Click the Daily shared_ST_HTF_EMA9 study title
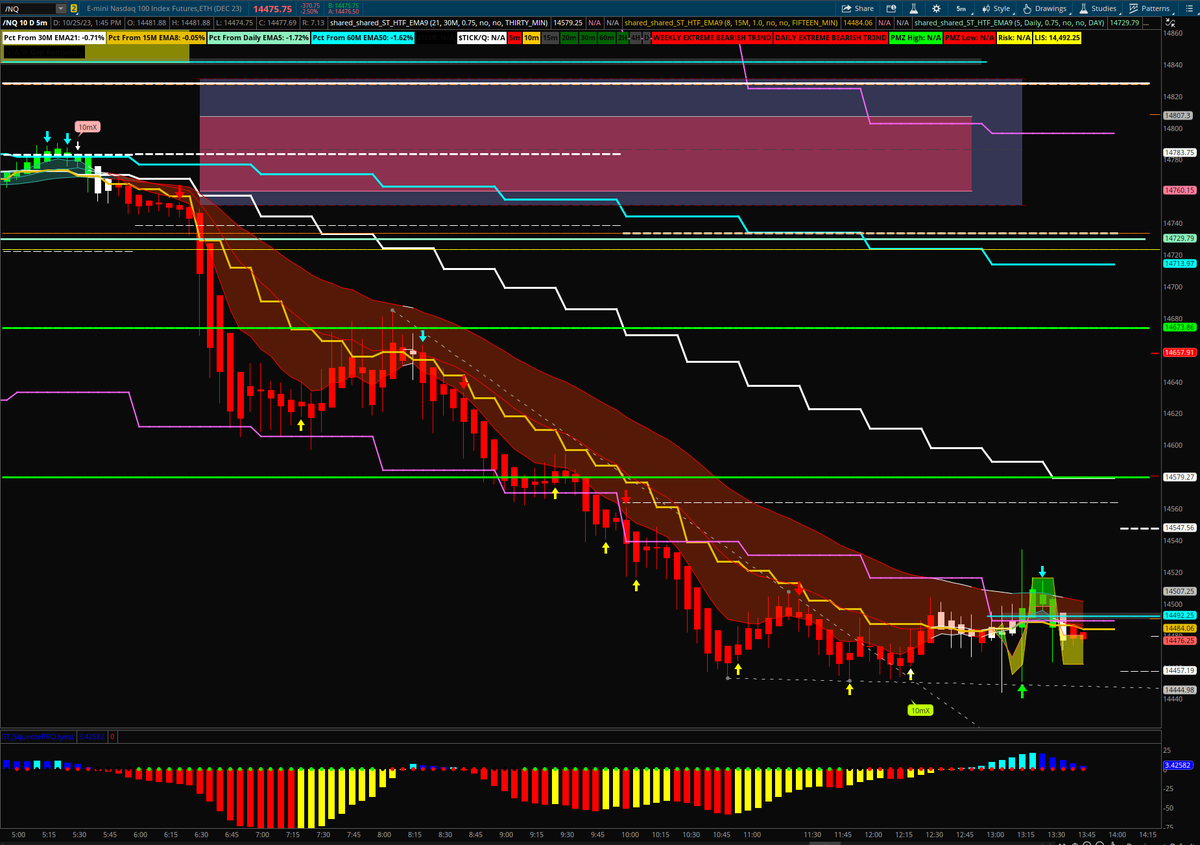 1010,23
